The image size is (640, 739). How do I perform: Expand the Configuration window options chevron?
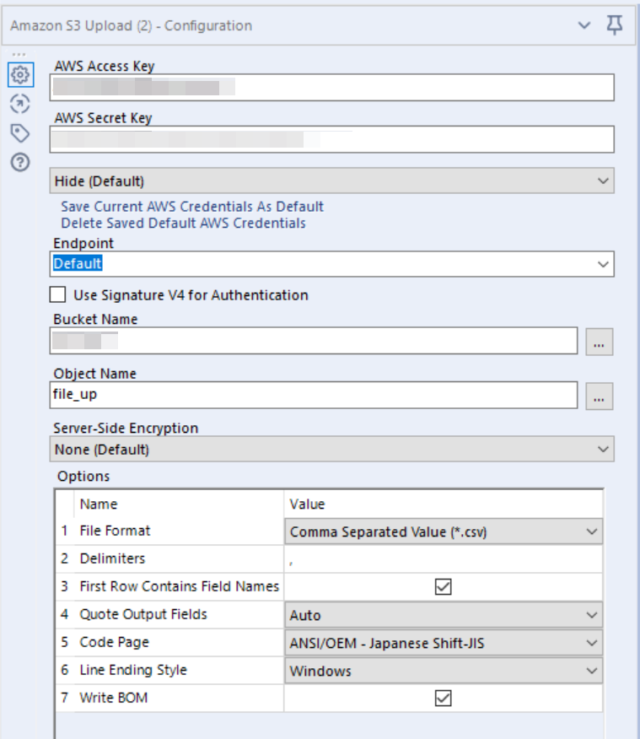(584, 25)
